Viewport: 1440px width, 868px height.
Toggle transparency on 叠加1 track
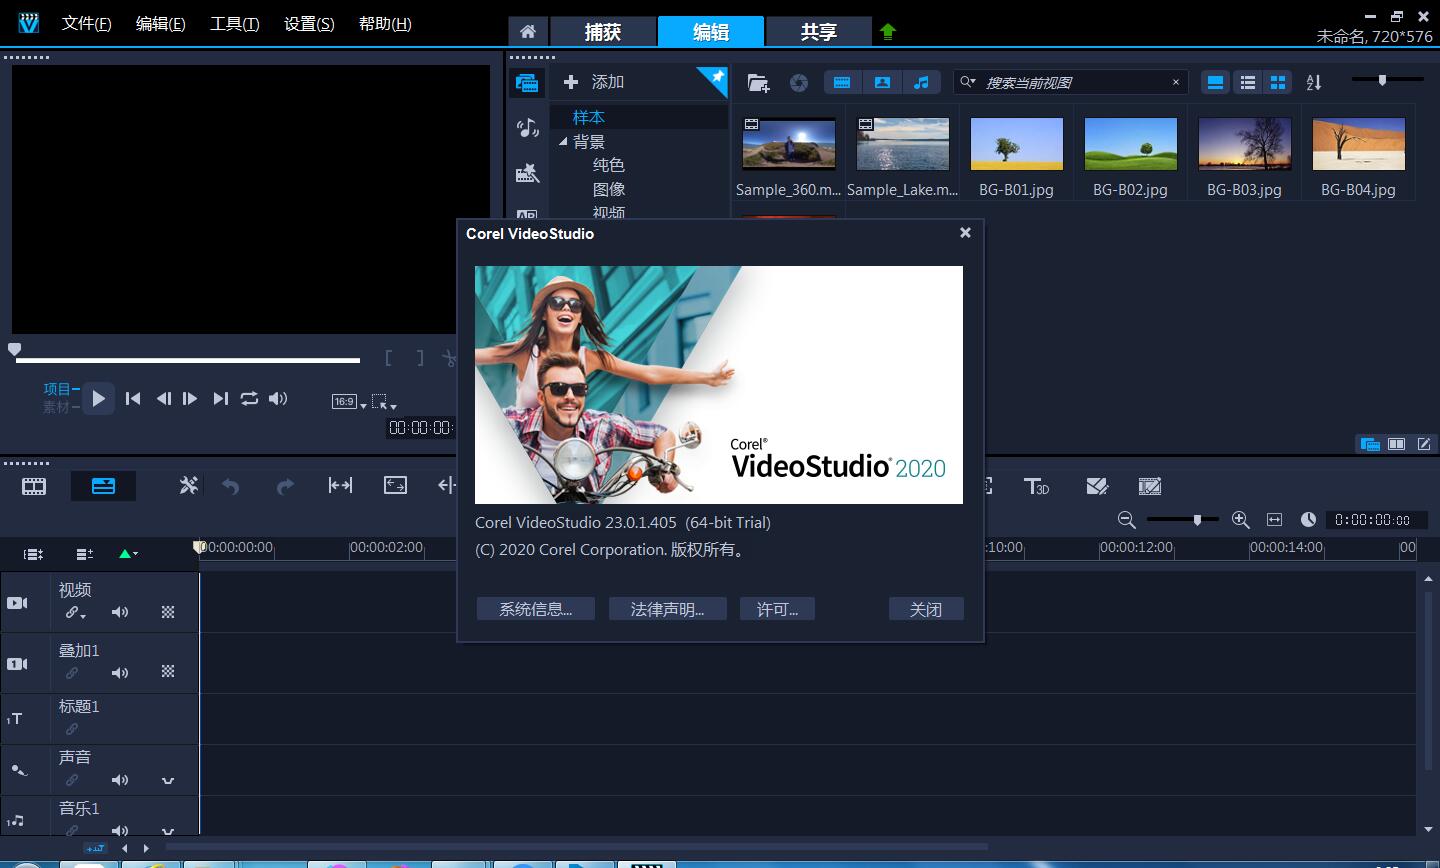point(168,673)
